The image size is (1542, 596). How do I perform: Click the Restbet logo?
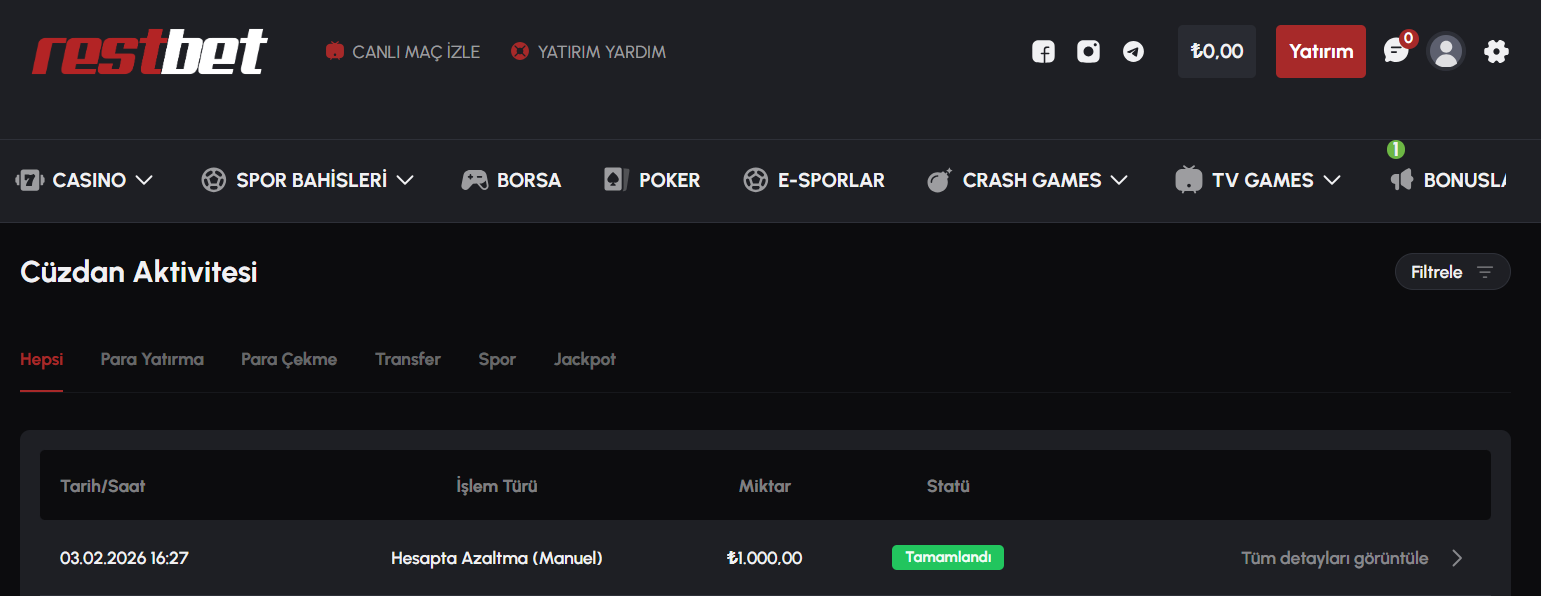150,52
